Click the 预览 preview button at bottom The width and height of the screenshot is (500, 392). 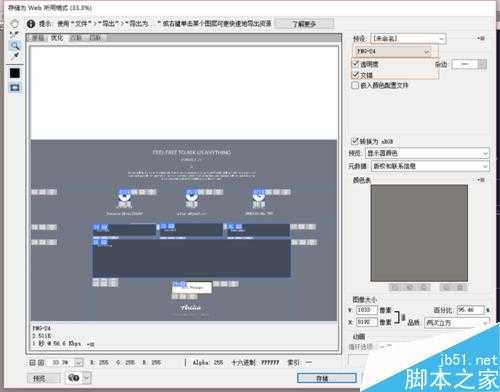pos(44,378)
